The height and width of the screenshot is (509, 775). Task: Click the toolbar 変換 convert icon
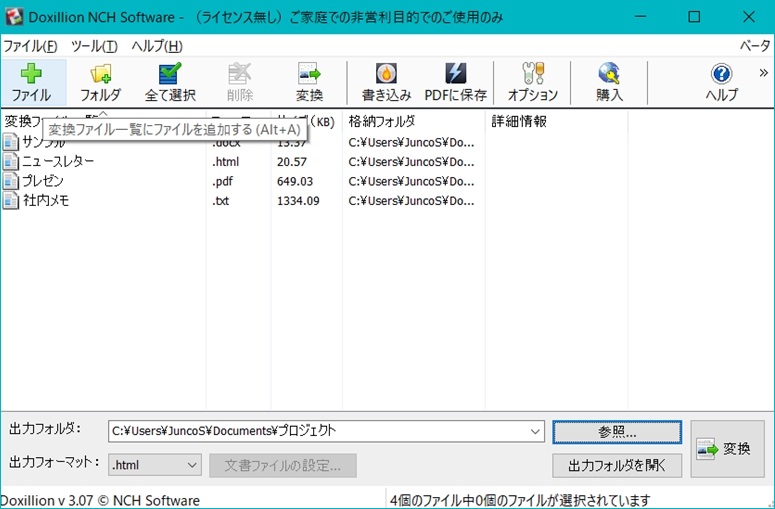point(309,73)
